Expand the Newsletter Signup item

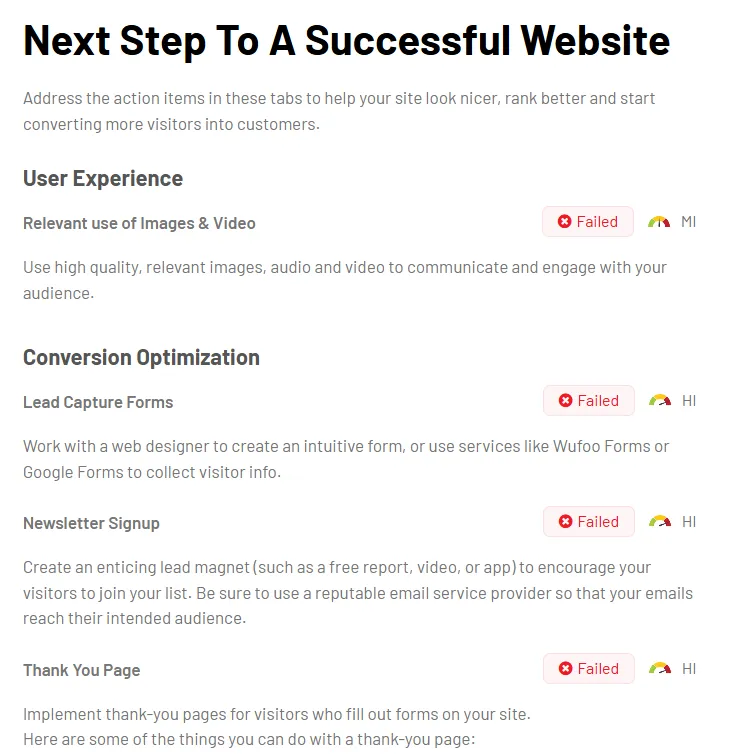91,524
